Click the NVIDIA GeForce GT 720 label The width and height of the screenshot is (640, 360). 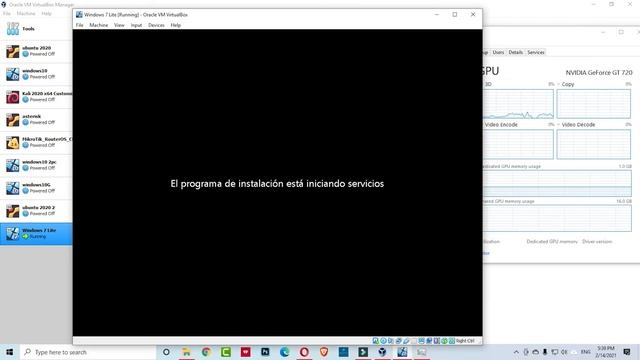[599, 73]
